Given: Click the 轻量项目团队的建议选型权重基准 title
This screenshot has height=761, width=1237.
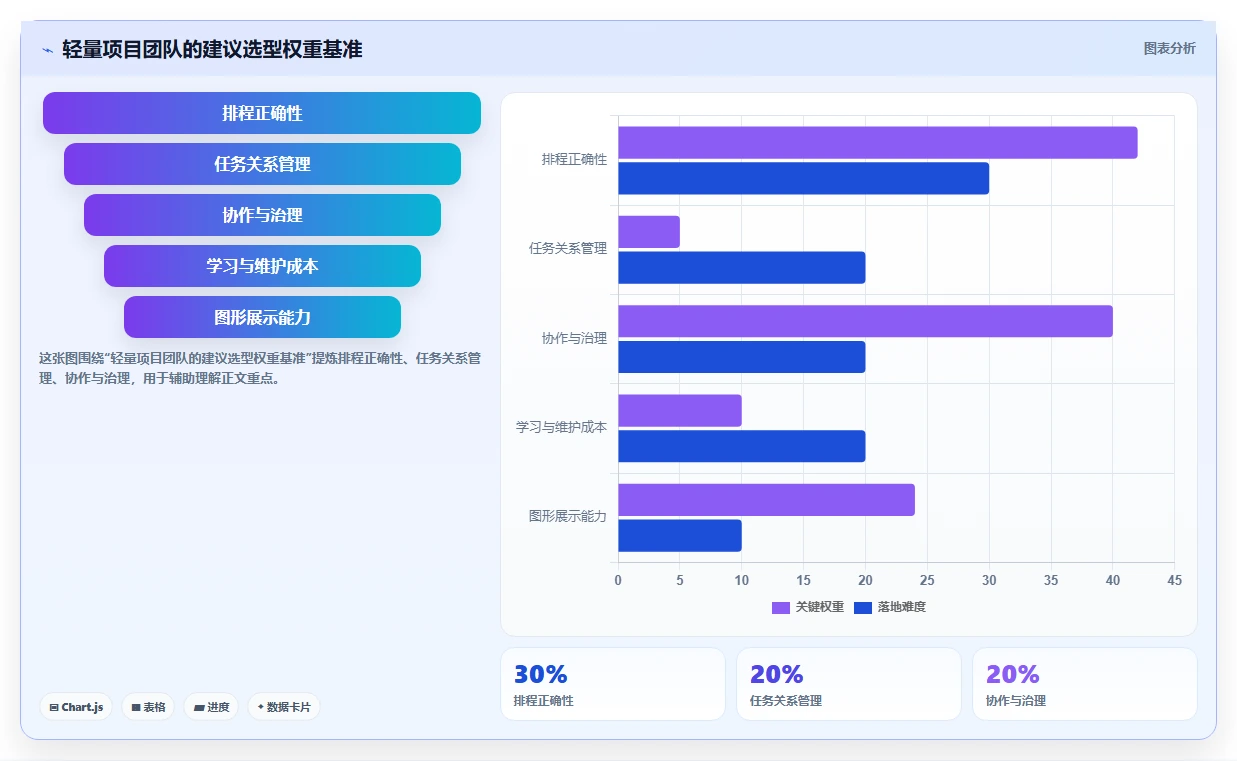Looking at the screenshot, I should (x=212, y=49).
